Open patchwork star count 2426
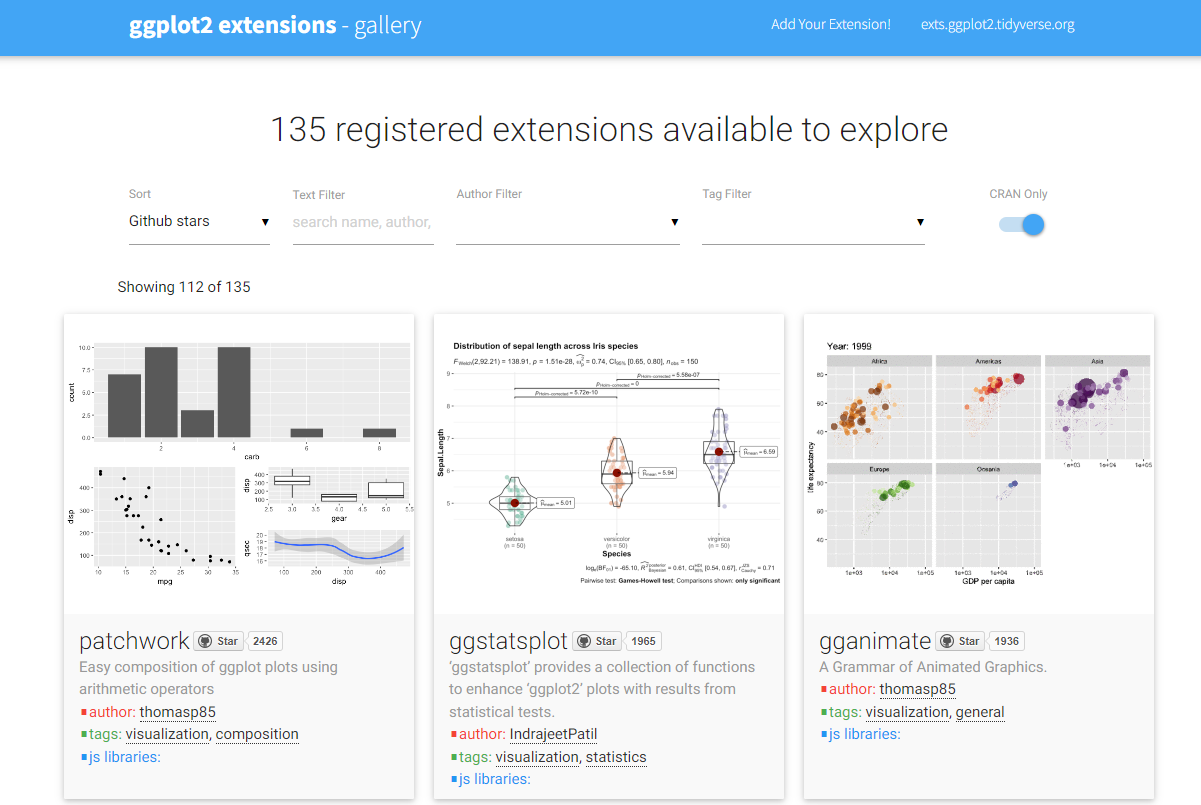 tap(265, 641)
